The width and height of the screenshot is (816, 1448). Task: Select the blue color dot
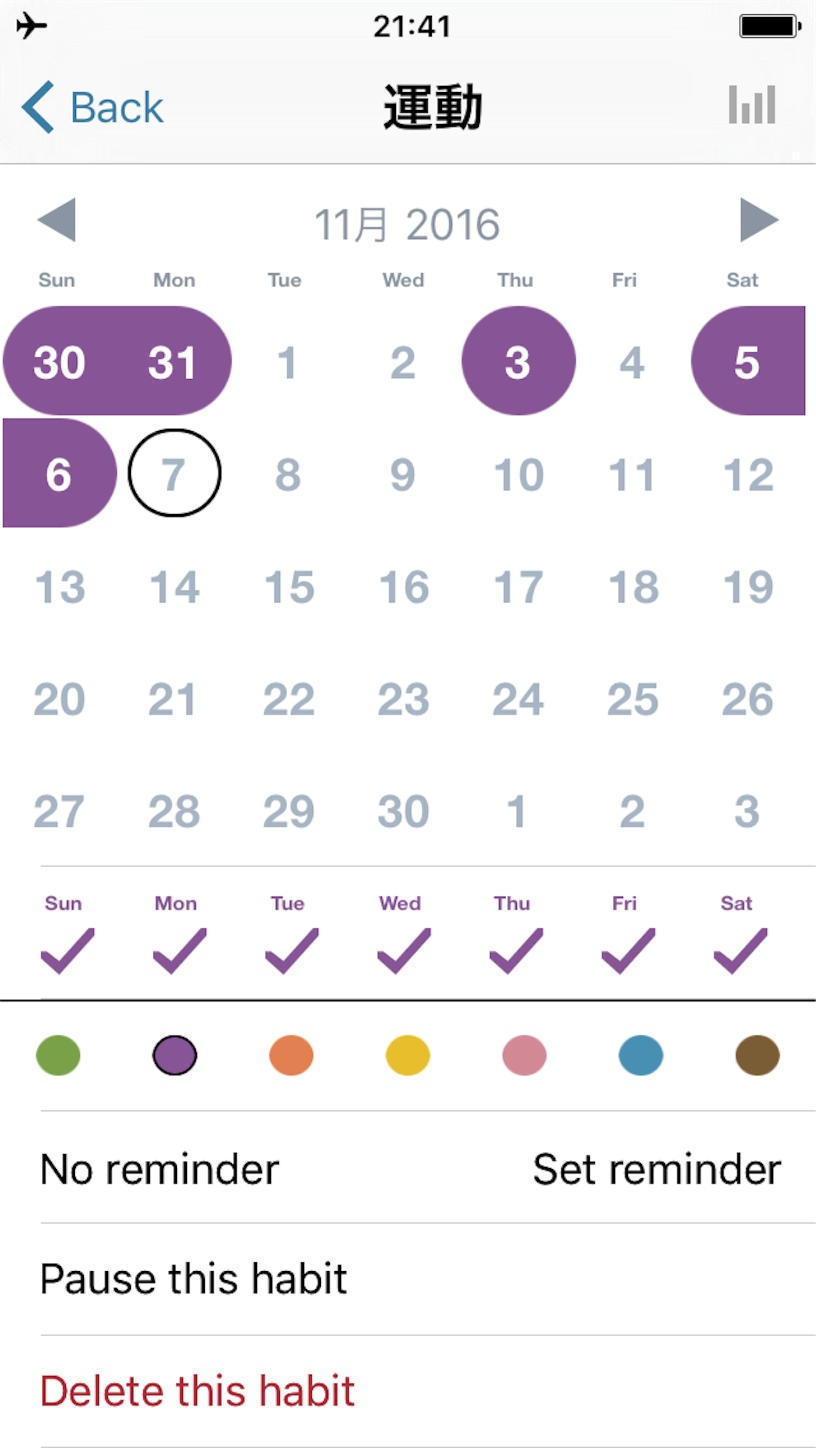tap(641, 1055)
